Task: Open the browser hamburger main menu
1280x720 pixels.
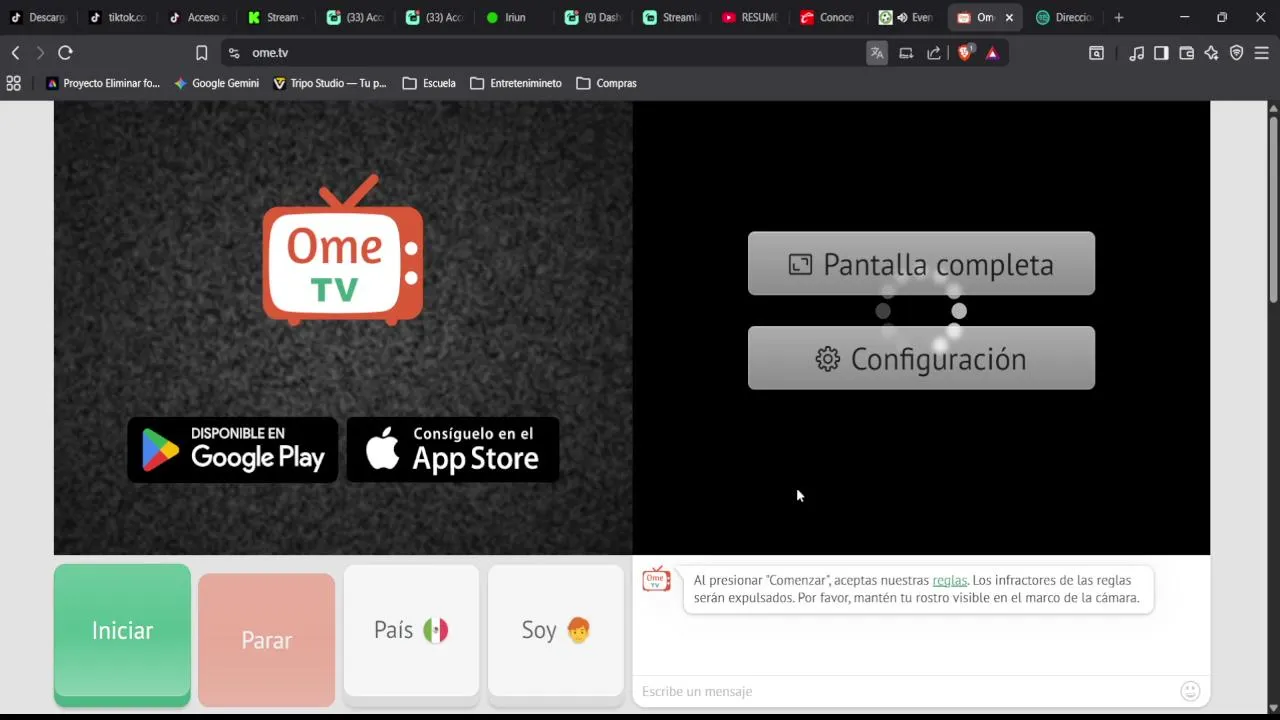Action: click(x=1261, y=53)
